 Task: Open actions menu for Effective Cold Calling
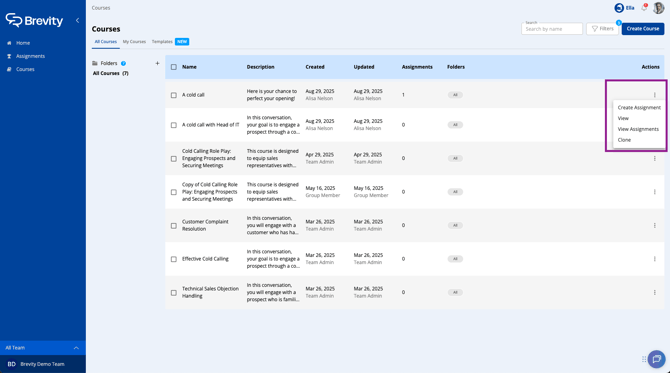pos(654,259)
